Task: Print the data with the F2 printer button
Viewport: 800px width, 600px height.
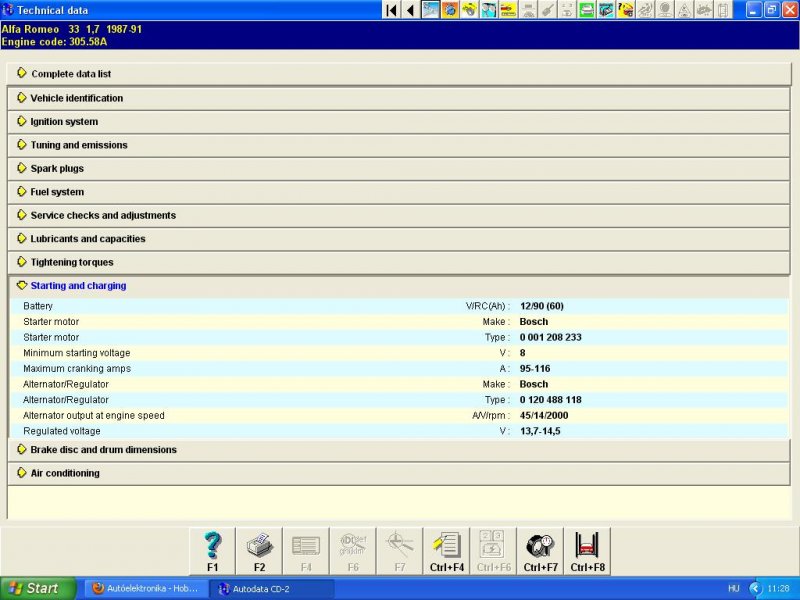Action: (259, 552)
